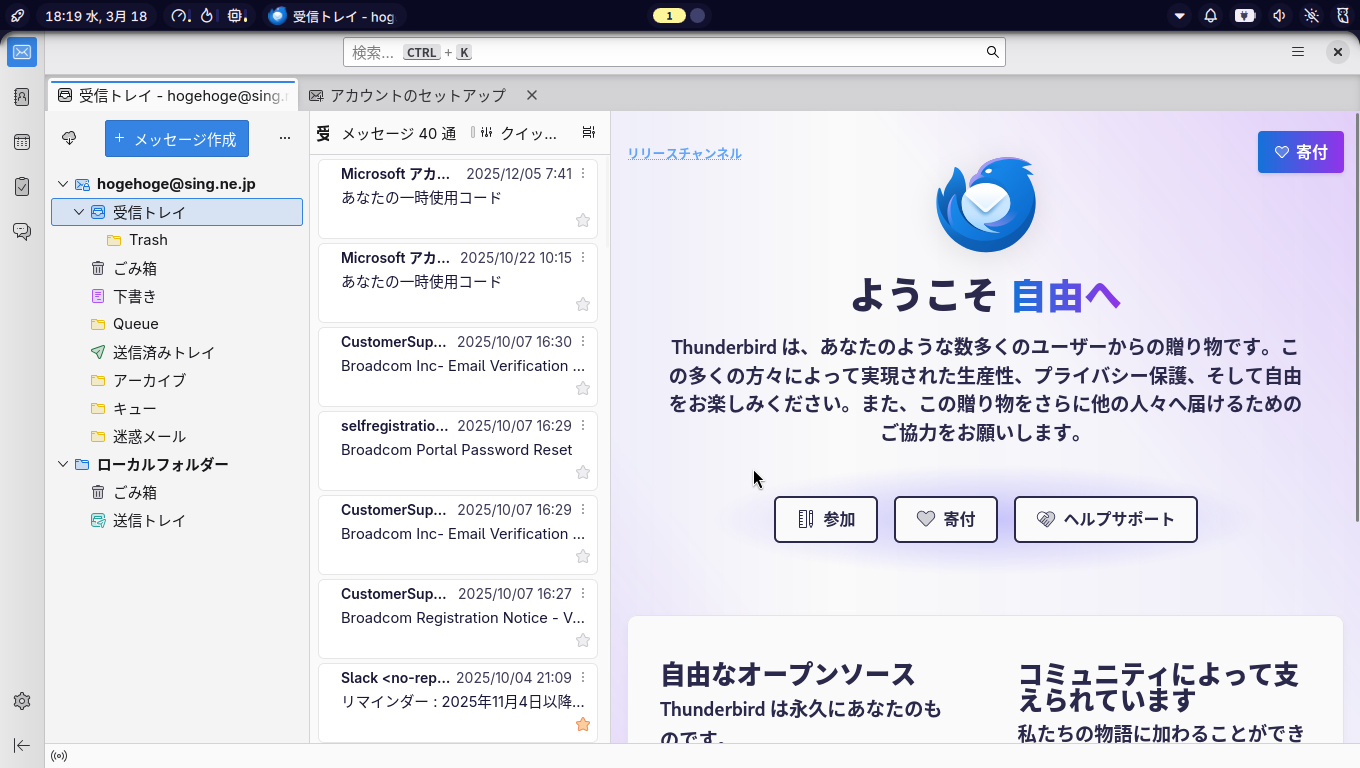Click the gradient 寄付 button at top corner
This screenshot has width=1360, height=768.
pos(1301,152)
